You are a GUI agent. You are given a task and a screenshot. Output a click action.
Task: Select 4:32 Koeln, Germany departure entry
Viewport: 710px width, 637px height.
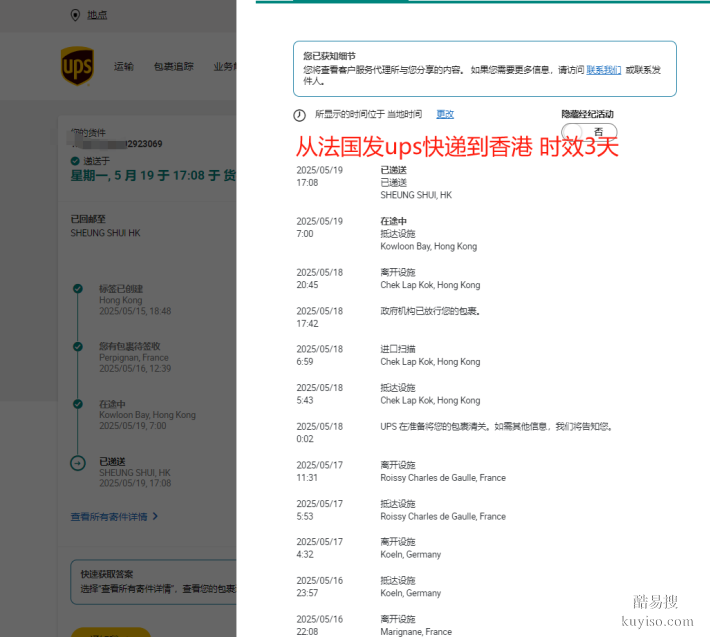click(x=369, y=548)
